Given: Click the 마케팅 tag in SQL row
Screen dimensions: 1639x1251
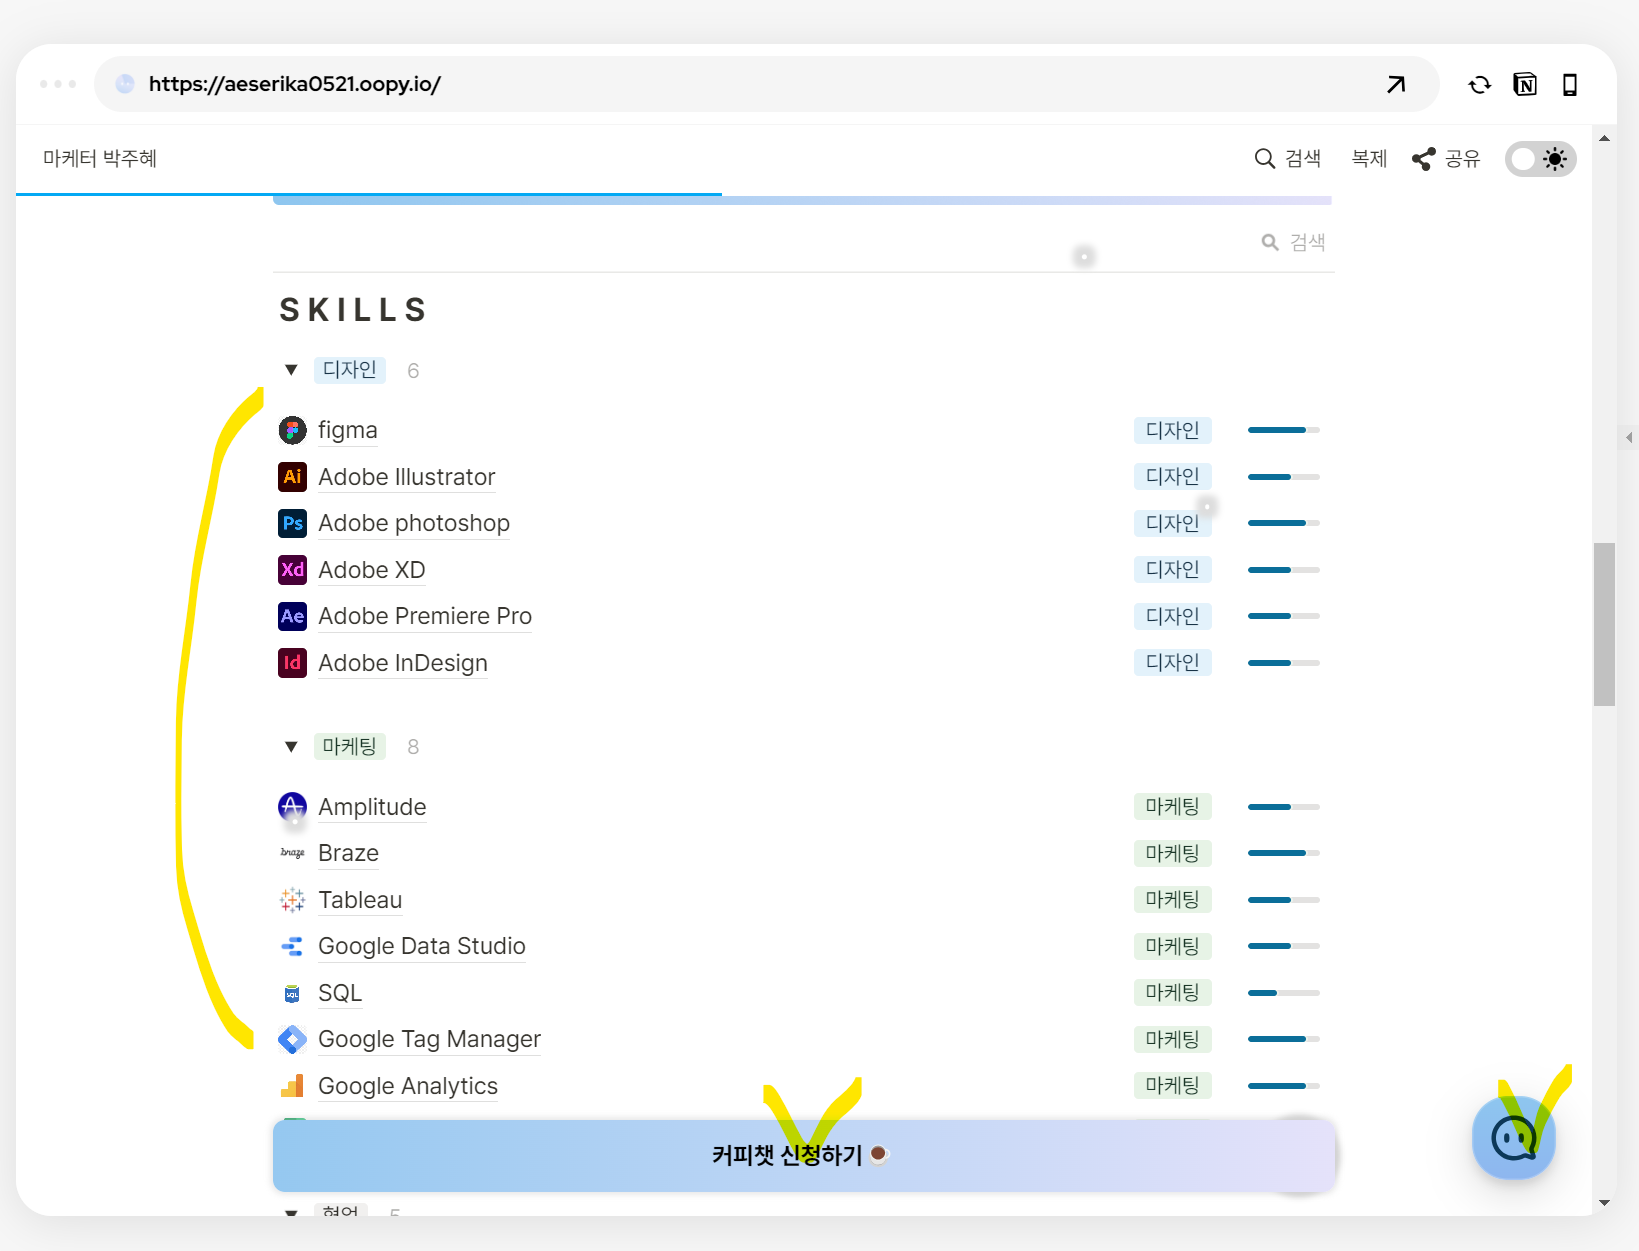Looking at the screenshot, I should coord(1173,993).
